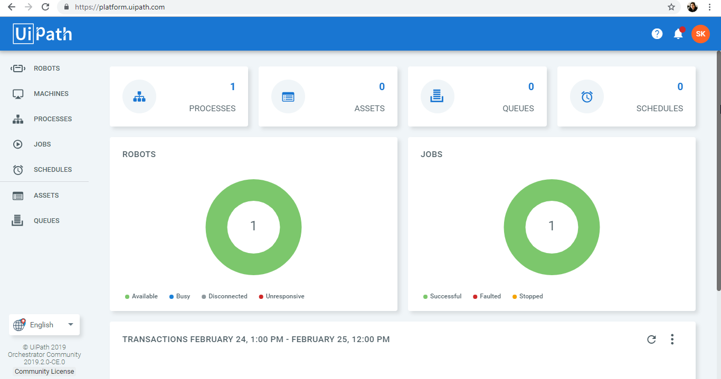The width and height of the screenshot is (721, 379).
Task: Toggle Available legend in Robots chart
Action: point(141,296)
